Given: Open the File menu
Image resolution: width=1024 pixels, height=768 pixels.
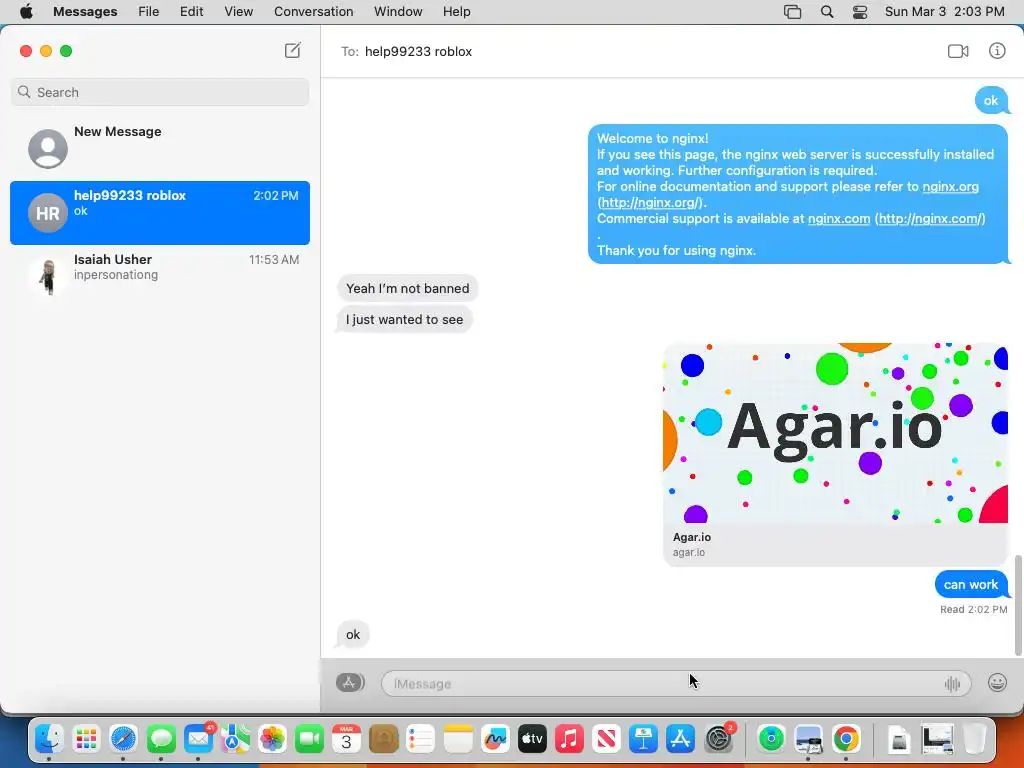Looking at the screenshot, I should coord(149,12).
